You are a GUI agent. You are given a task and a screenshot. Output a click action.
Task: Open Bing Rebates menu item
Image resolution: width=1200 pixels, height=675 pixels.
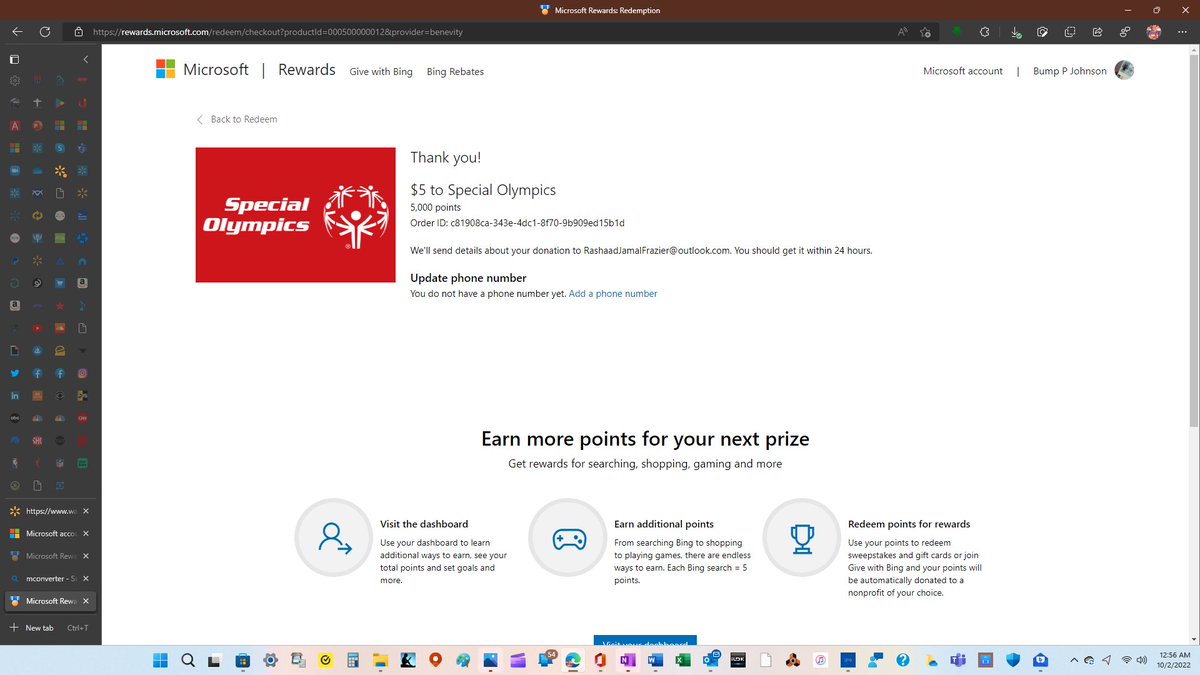[x=455, y=72]
